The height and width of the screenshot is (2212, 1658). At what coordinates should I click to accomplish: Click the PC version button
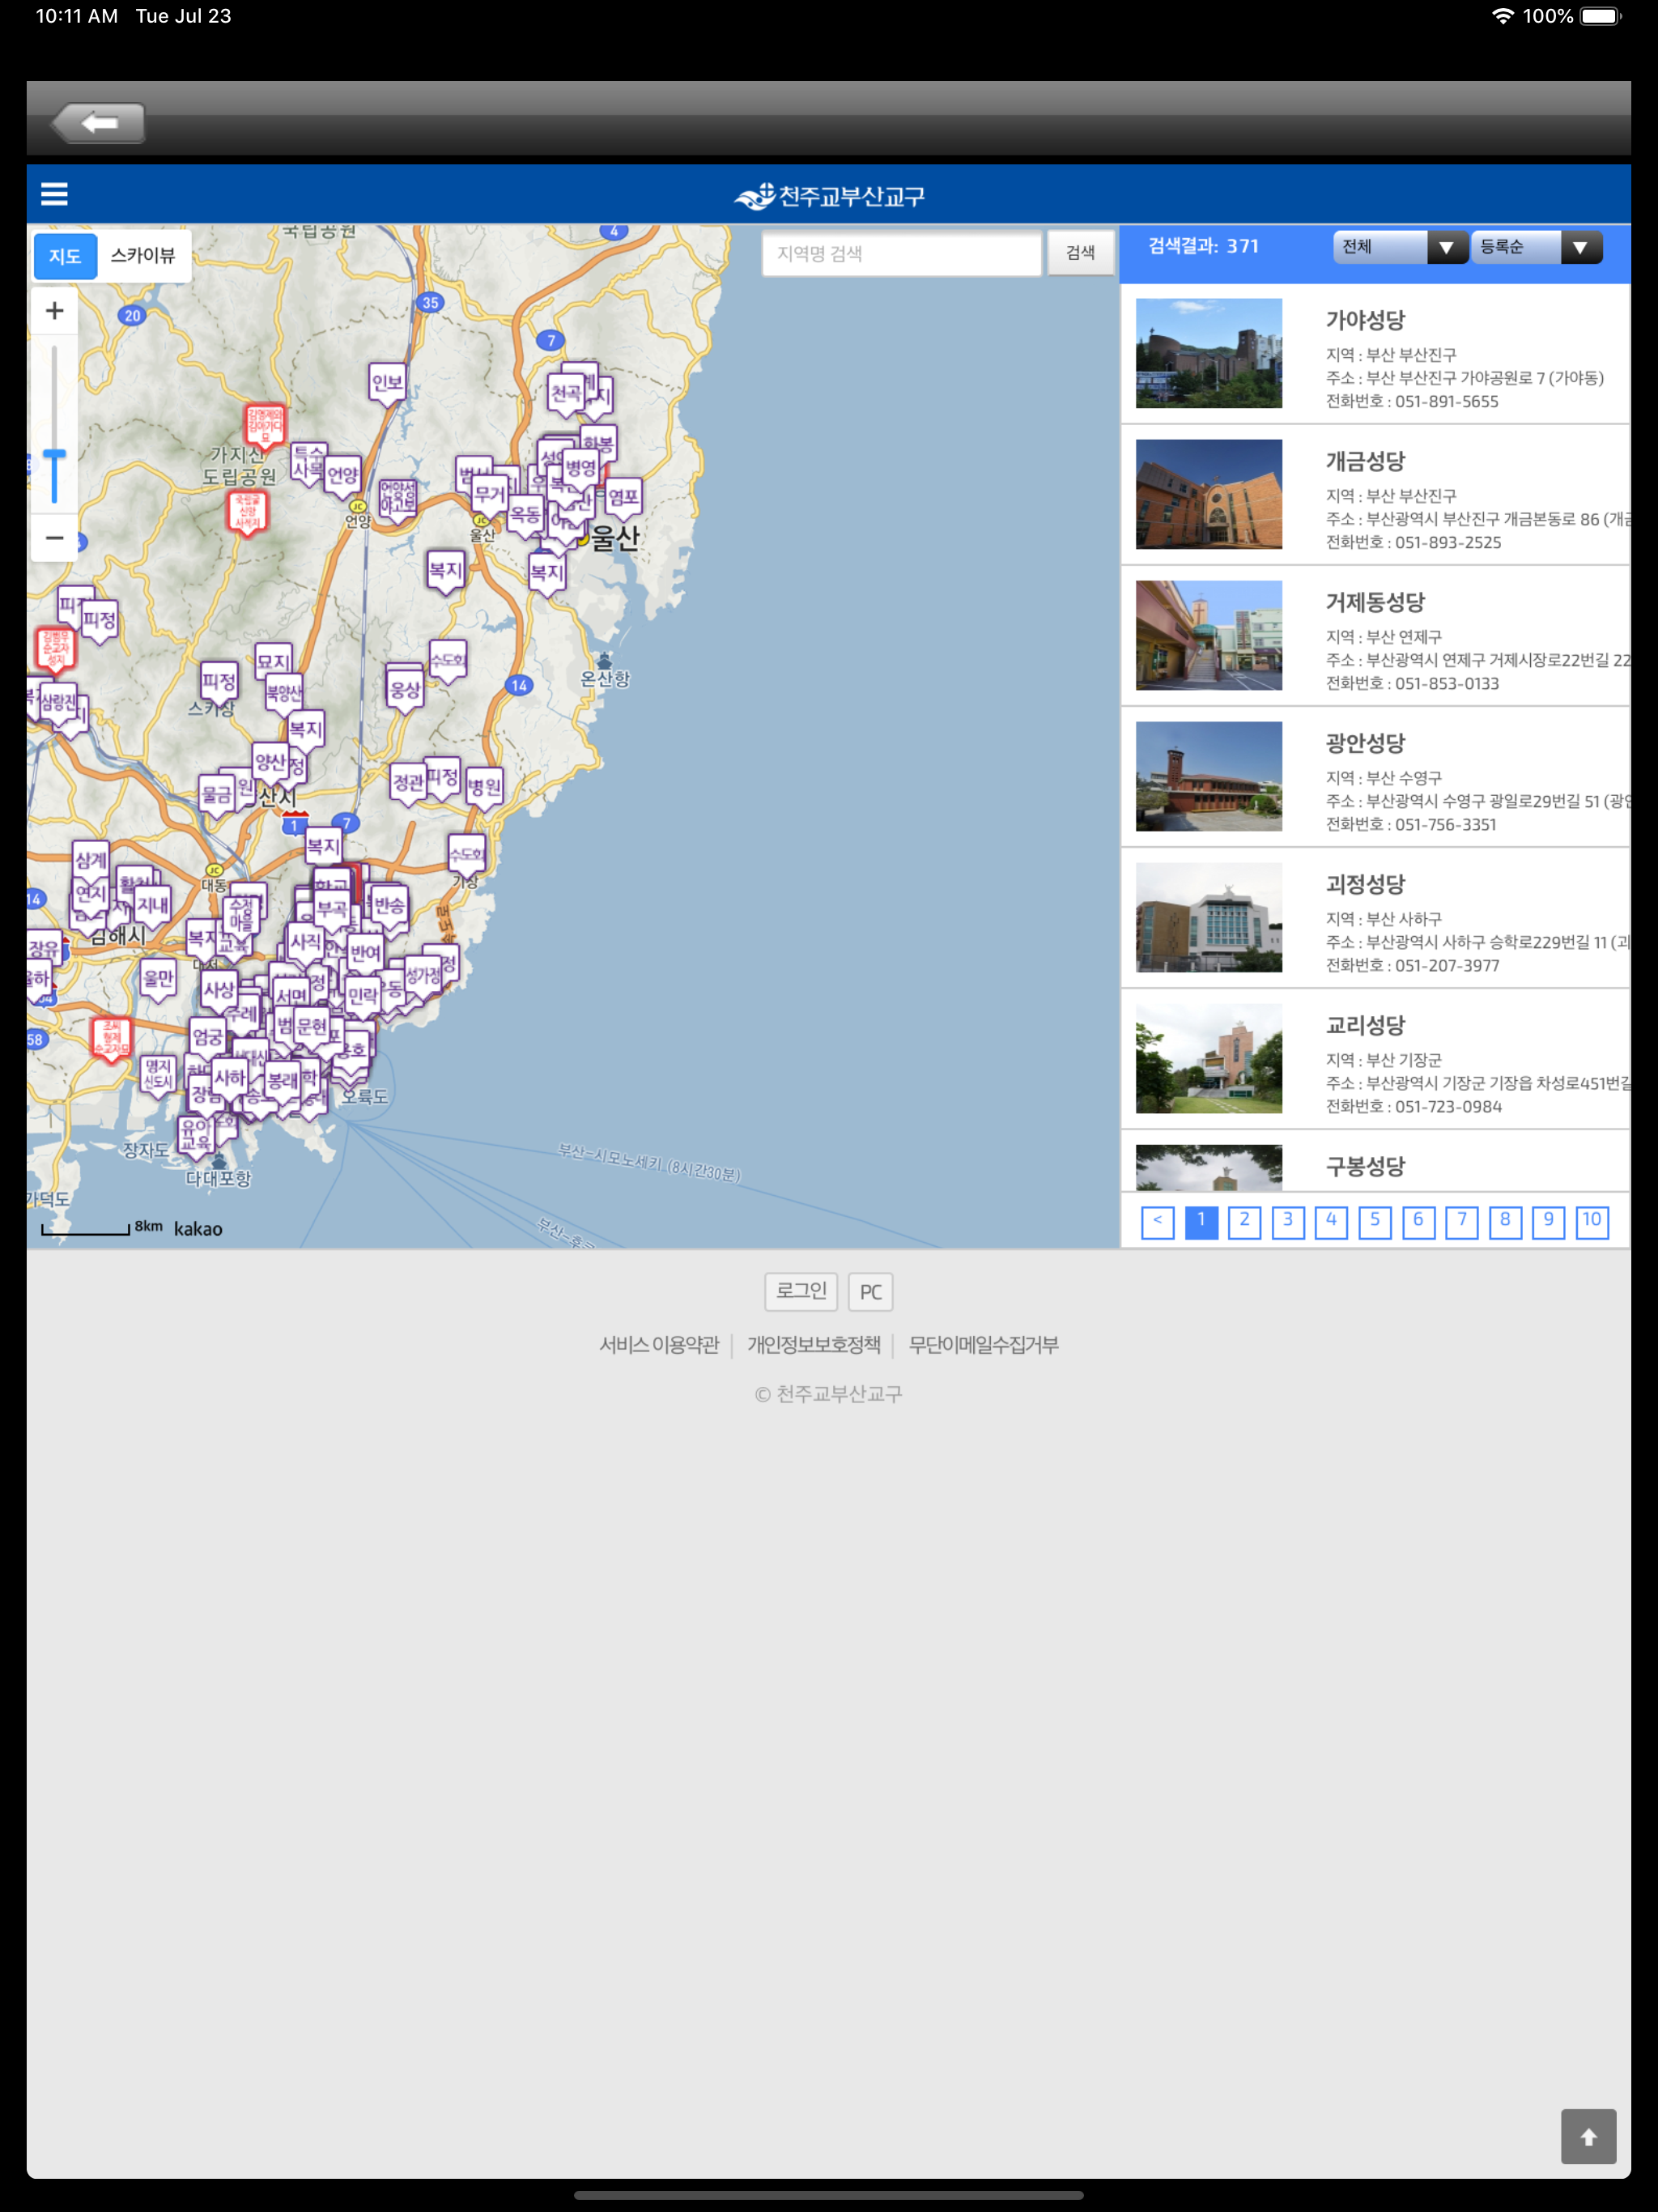coord(870,1291)
